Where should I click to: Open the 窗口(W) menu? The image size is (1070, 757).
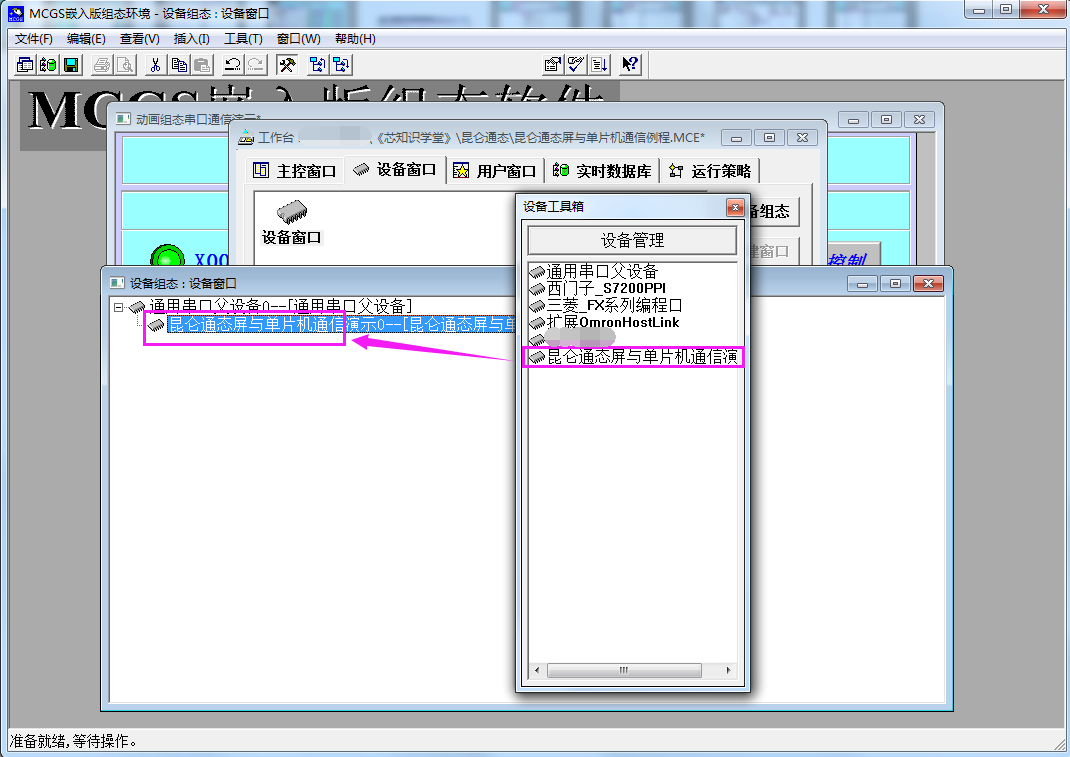[x=298, y=39]
